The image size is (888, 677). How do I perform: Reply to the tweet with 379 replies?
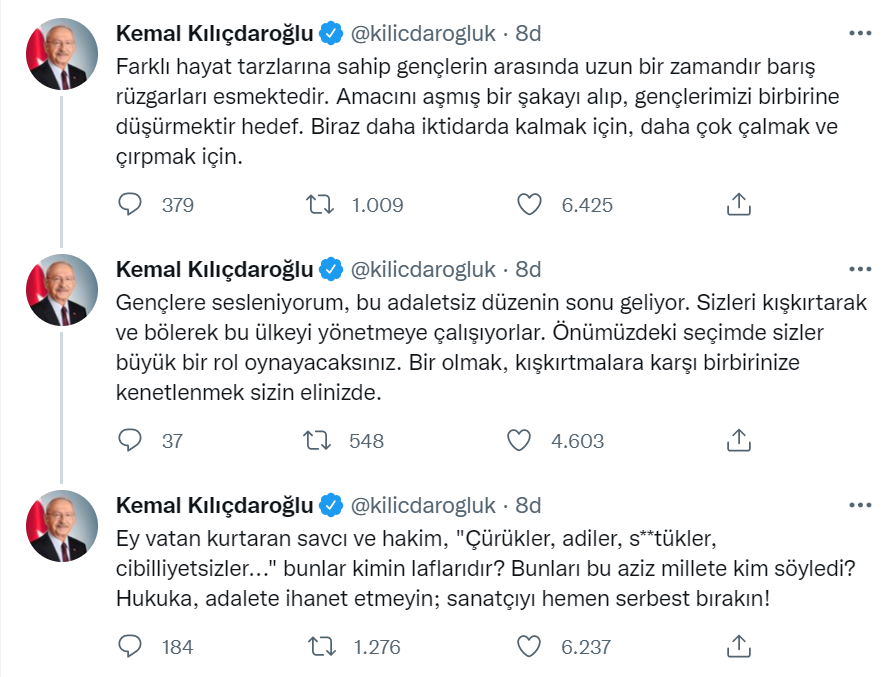131,205
